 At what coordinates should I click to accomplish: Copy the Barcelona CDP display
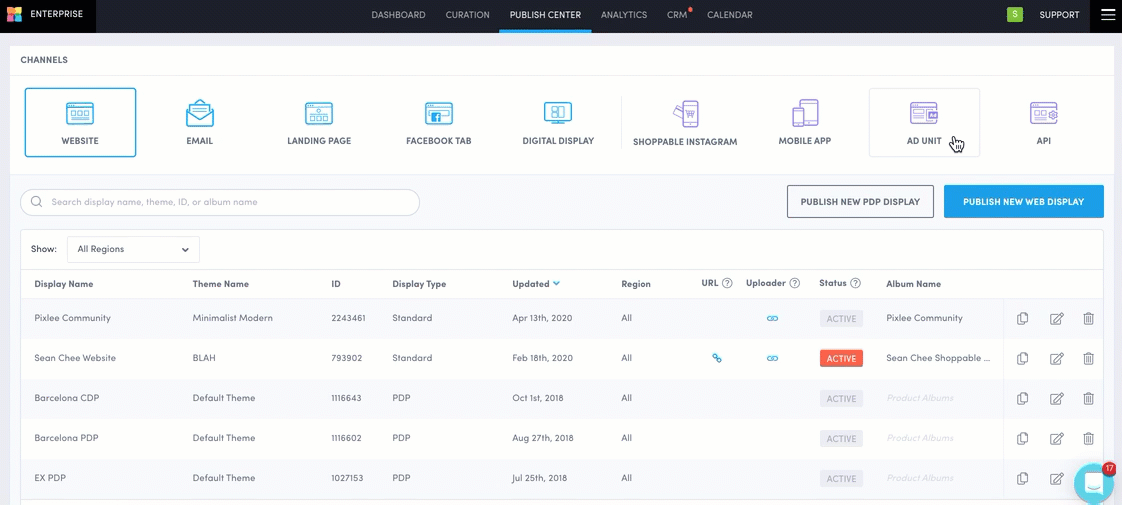pyautogui.click(x=1022, y=399)
